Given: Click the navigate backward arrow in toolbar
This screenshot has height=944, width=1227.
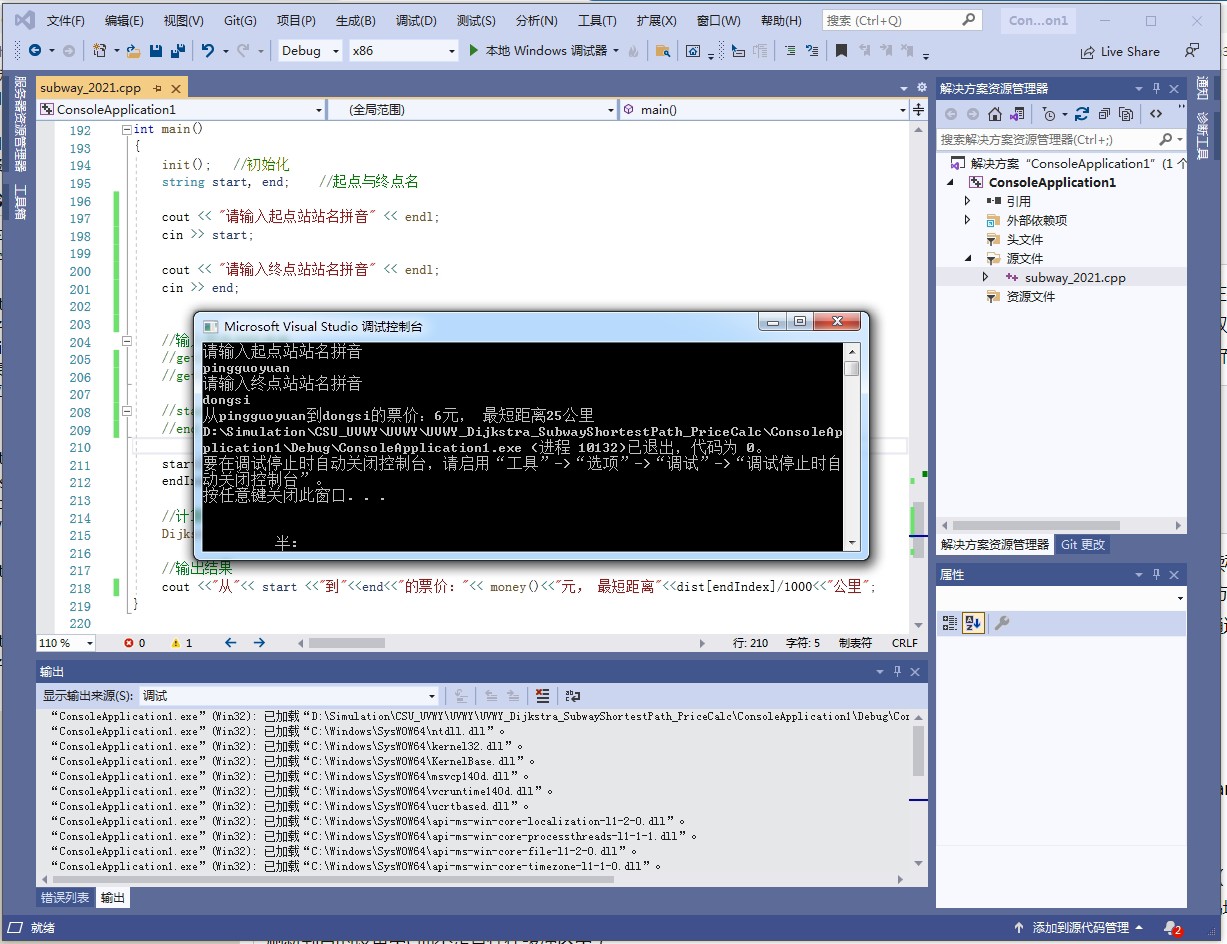Looking at the screenshot, I should pyautogui.click(x=35, y=50).
